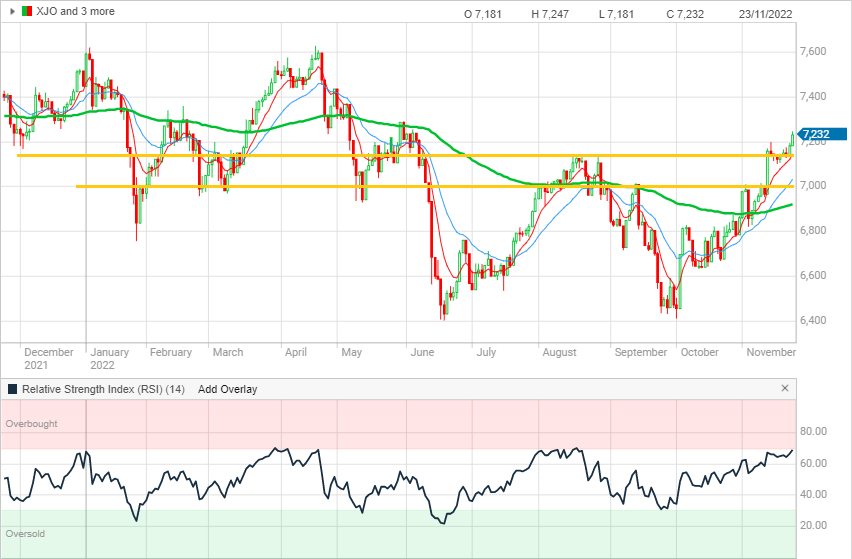The image size is (852, 559).
Task: Click the 7,600 price axis label
Action: tap(813, 52)
